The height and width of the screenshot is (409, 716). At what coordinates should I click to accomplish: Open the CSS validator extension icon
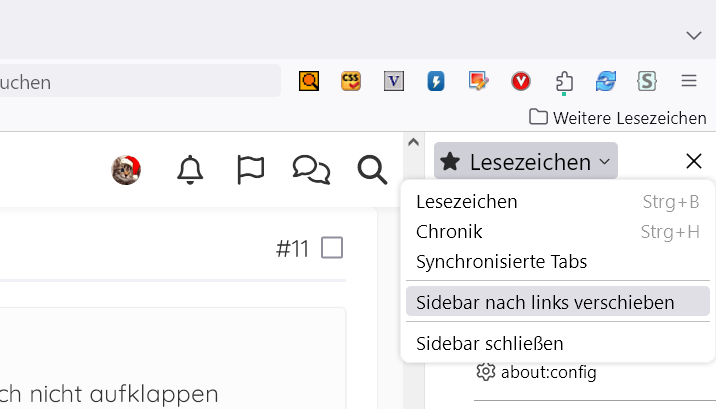click(x=351, y=81)
